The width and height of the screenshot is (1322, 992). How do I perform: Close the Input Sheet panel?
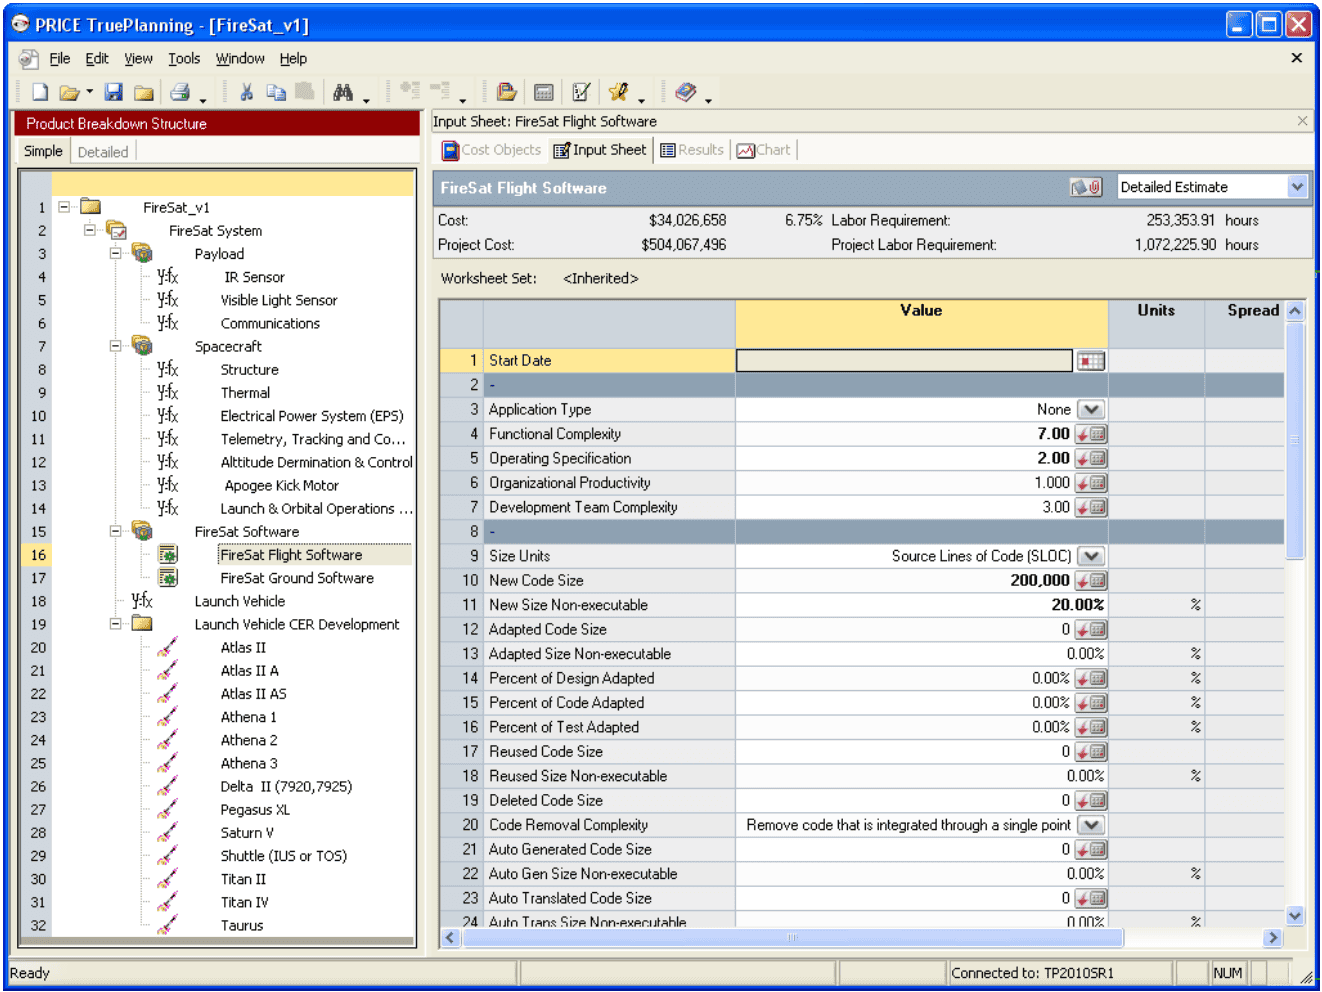(x=1302, y=121)
